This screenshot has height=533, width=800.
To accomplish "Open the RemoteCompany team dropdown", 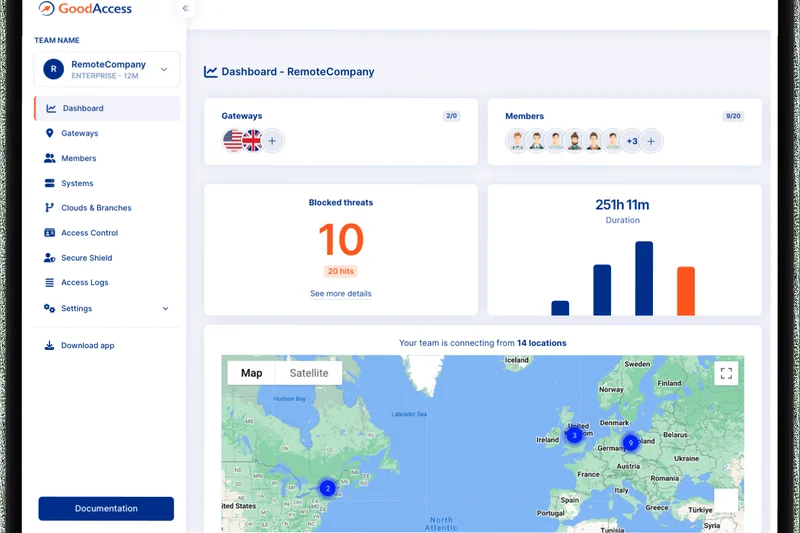I will click(x=164, y=69).
